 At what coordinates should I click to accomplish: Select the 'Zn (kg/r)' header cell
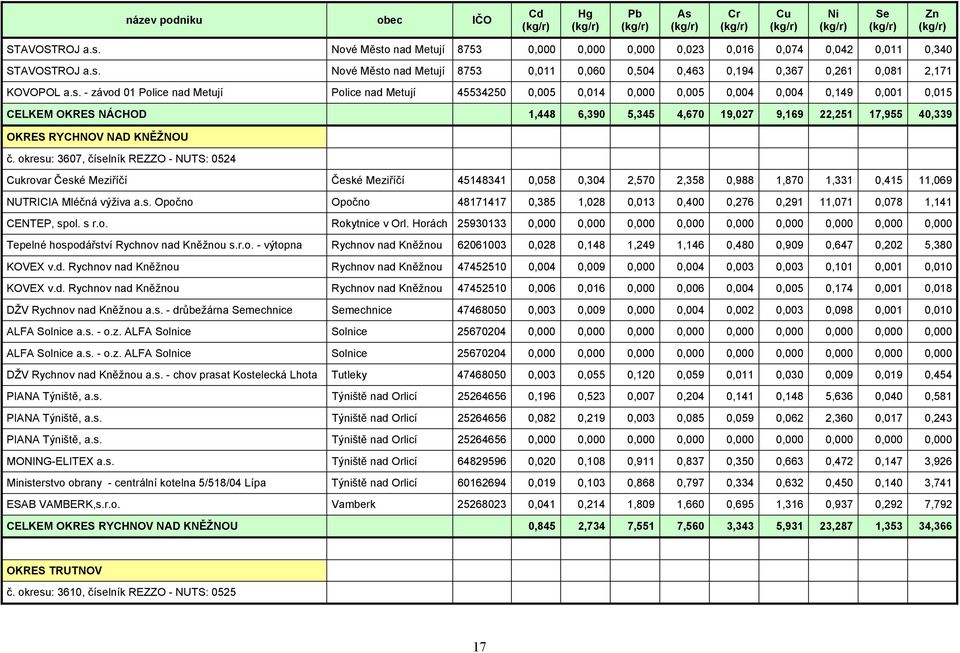[x=932, y=20]
